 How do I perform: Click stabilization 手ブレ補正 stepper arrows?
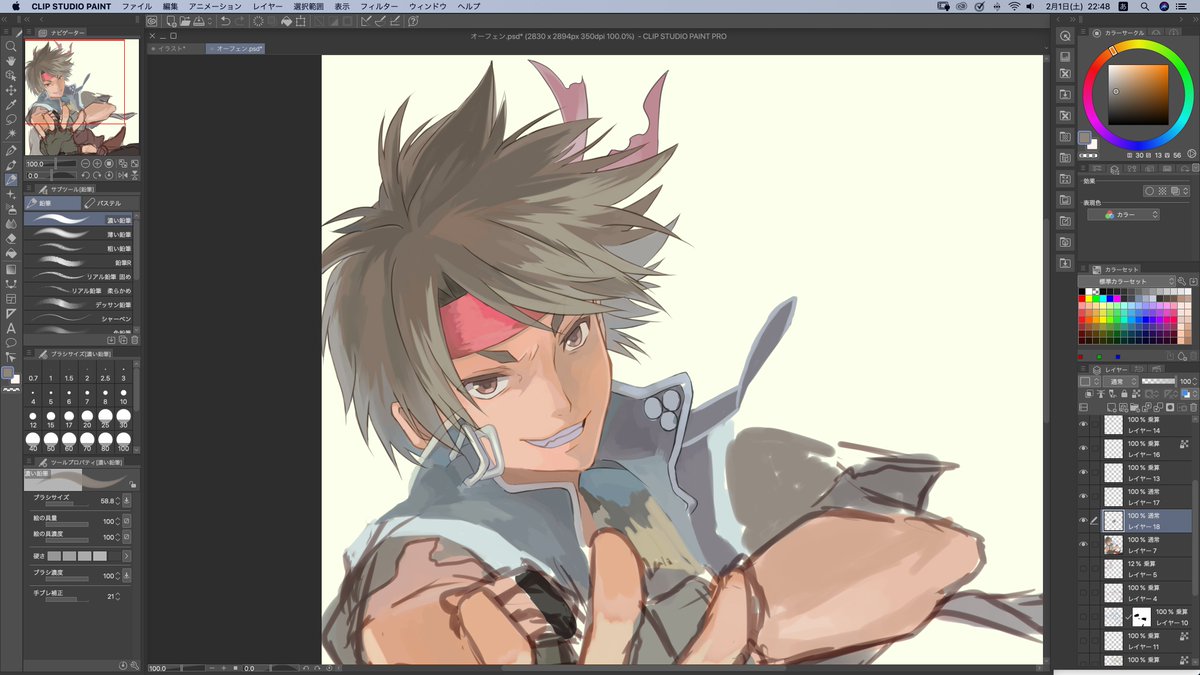117,596
